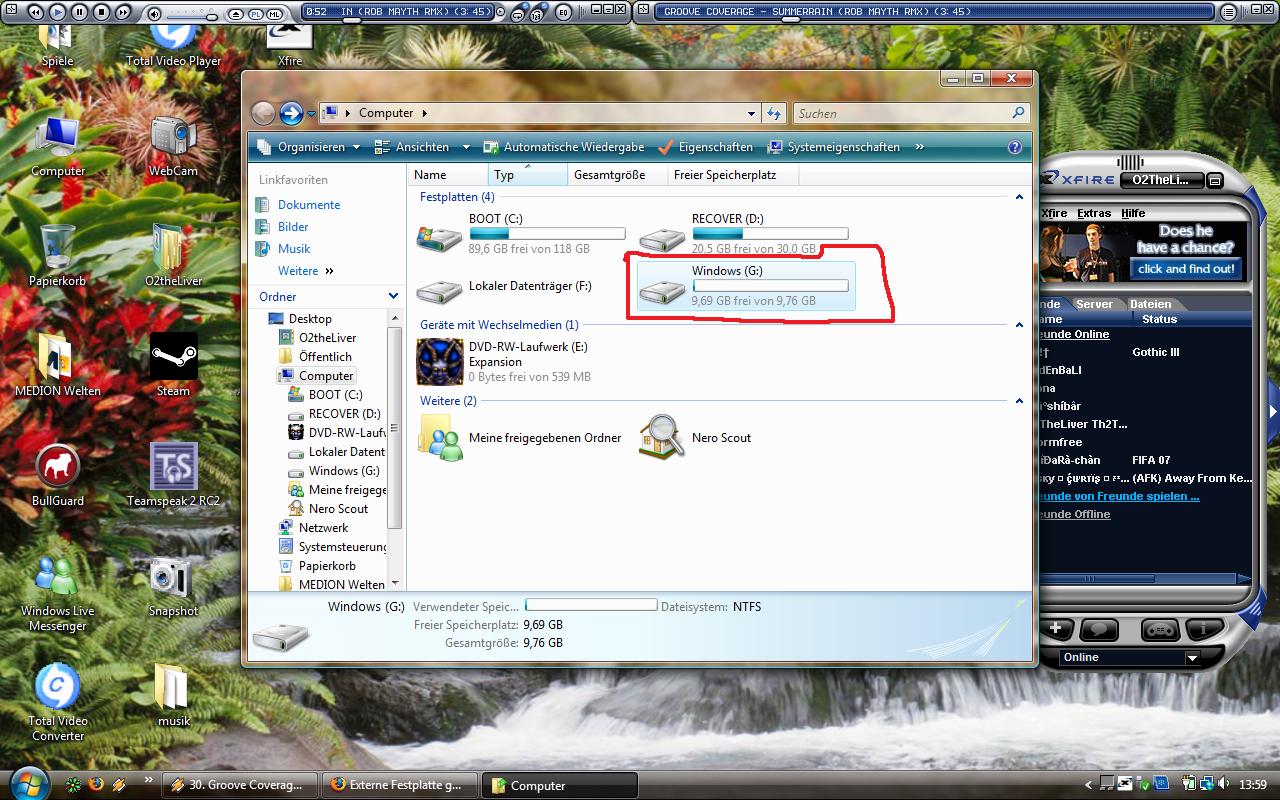Click the Ansichten toolbar button

413,147
